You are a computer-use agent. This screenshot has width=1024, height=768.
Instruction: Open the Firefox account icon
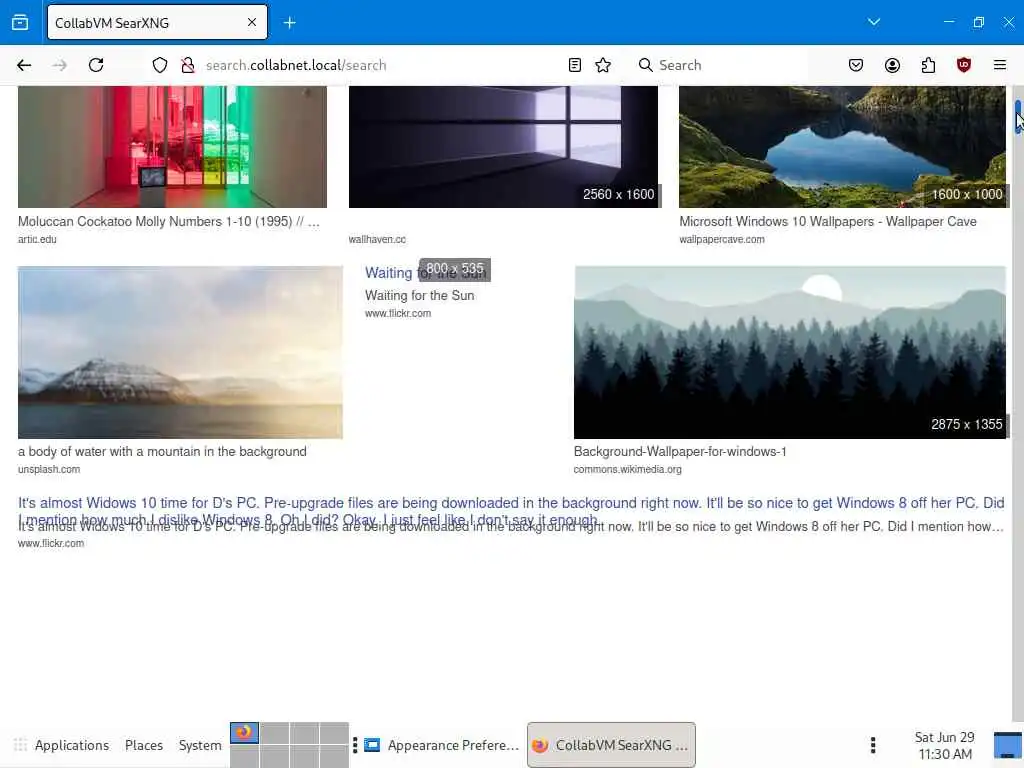click(892, 65)
